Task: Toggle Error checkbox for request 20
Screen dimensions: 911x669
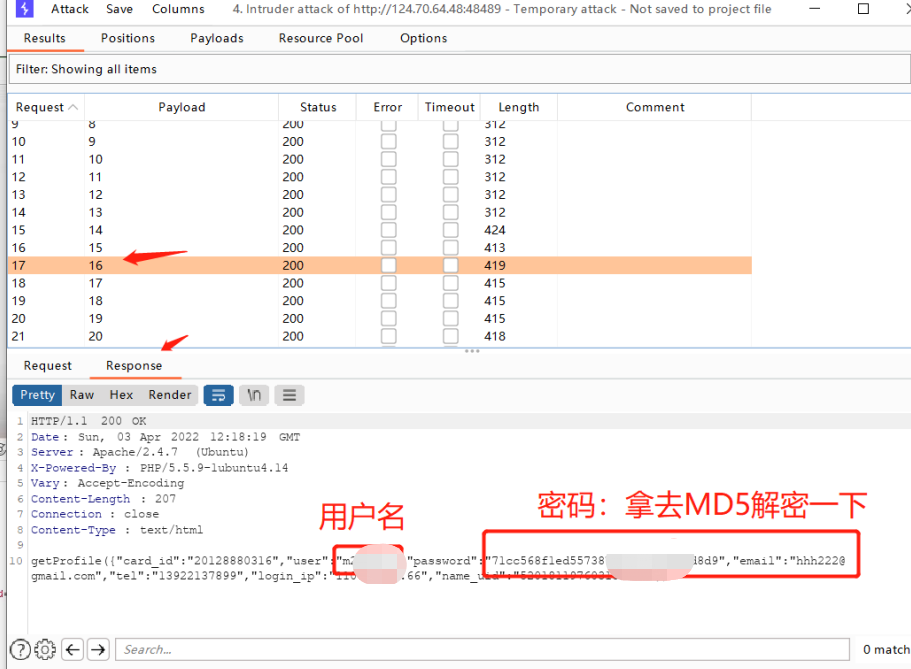Action: click(389, 319)
